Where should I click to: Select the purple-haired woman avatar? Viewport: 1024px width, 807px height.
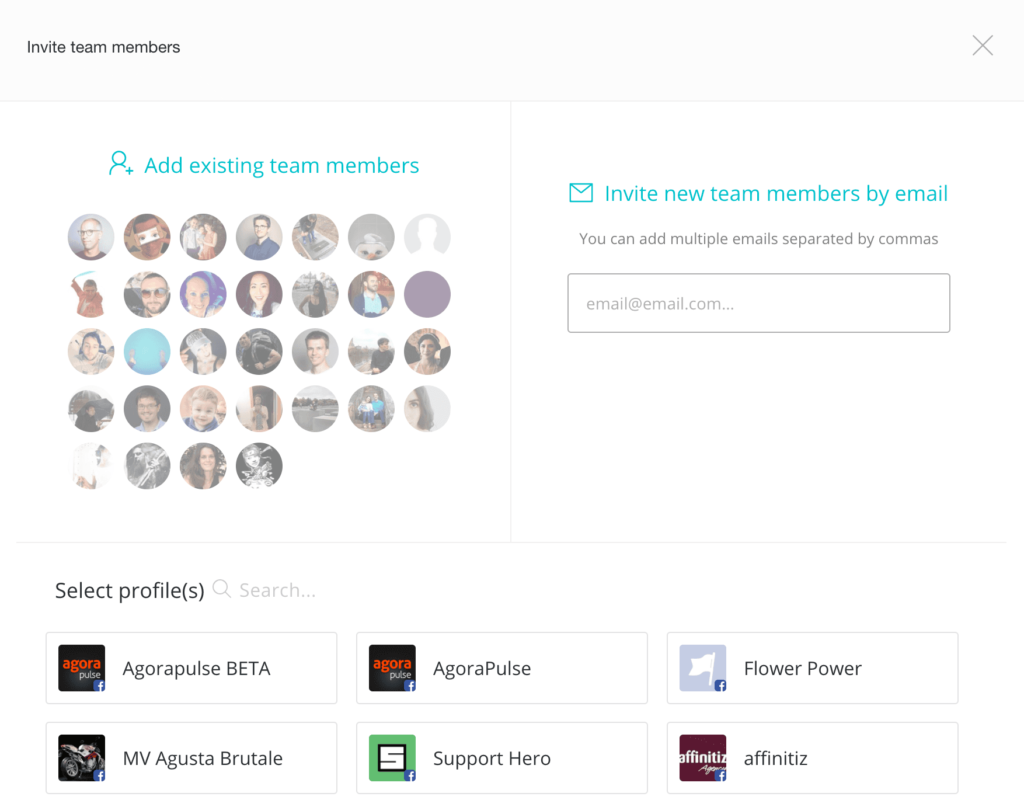203,294
